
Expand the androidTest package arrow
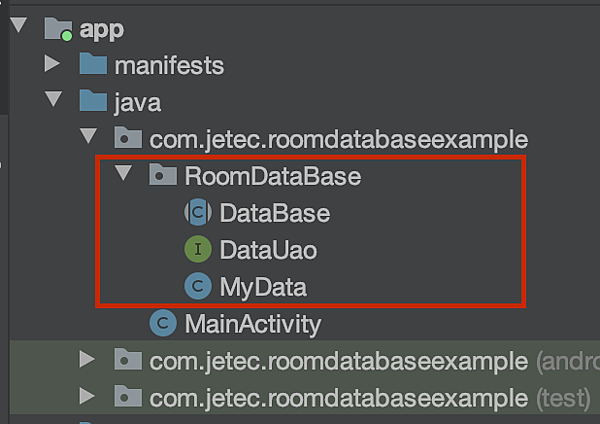[x=87, y=359]
